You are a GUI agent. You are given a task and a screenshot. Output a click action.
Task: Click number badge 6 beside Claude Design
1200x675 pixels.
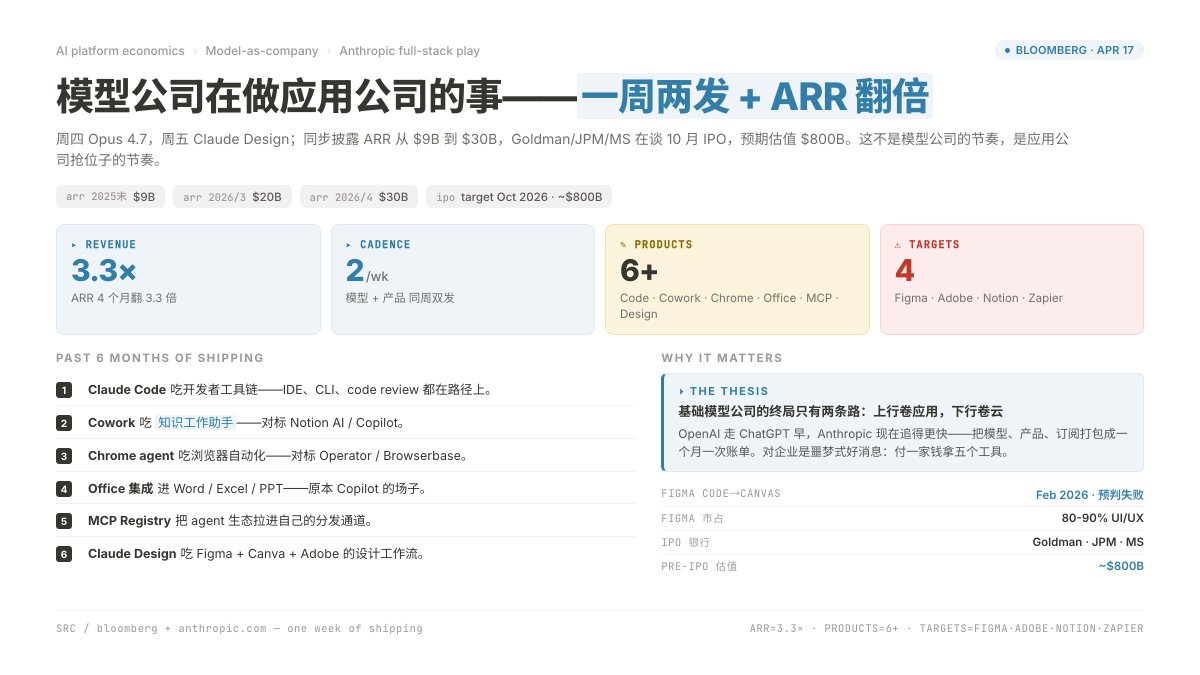coord(64,554)
